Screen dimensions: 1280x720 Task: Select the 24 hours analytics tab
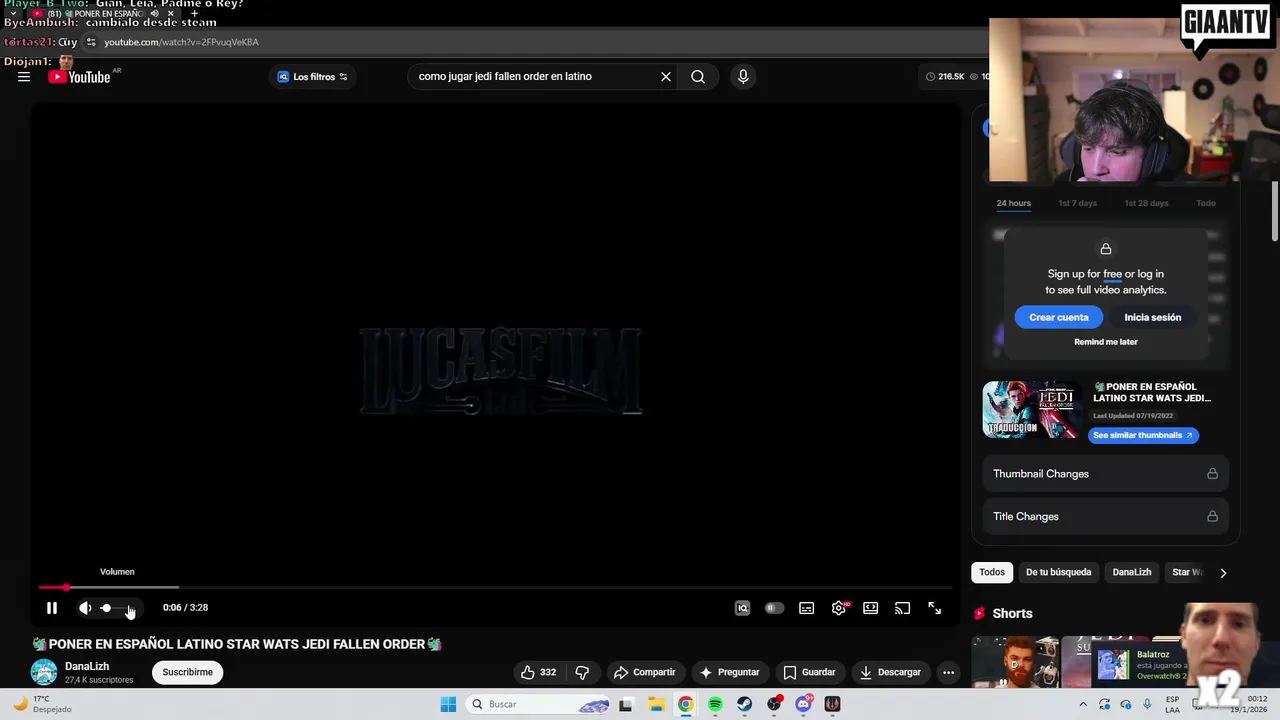pos(1013,203)
